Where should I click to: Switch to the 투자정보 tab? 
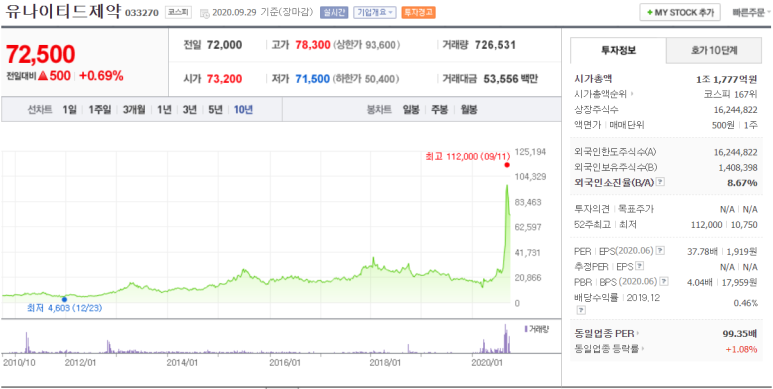(x=618, y=50)
